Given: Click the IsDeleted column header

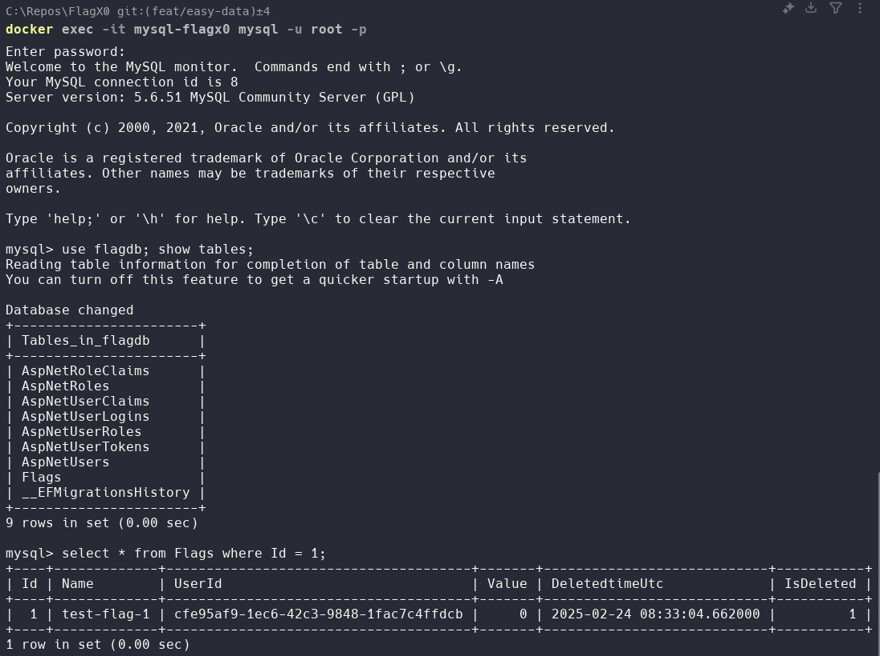Looking at the screenshot, I should point(820,584).
